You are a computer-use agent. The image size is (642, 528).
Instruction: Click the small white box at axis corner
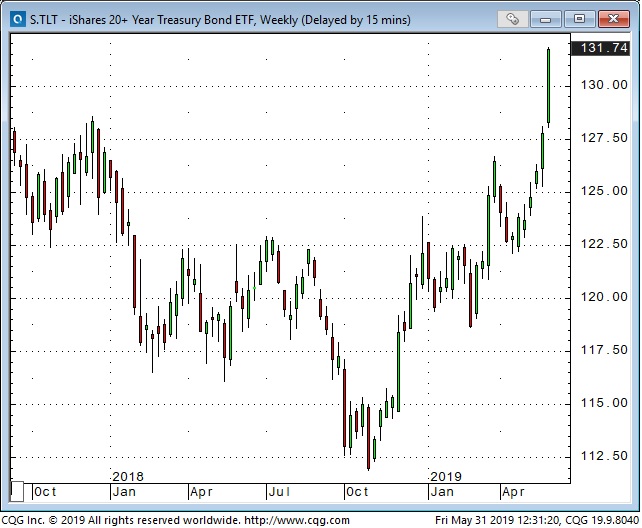[17, 491]
